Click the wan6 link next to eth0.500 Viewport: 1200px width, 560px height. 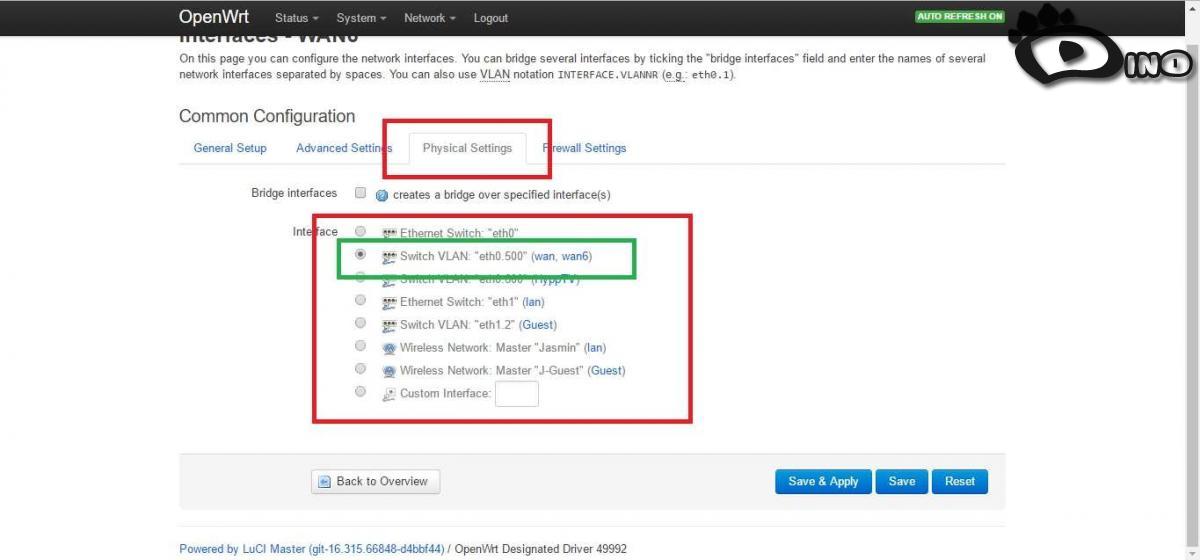(575, 257)
